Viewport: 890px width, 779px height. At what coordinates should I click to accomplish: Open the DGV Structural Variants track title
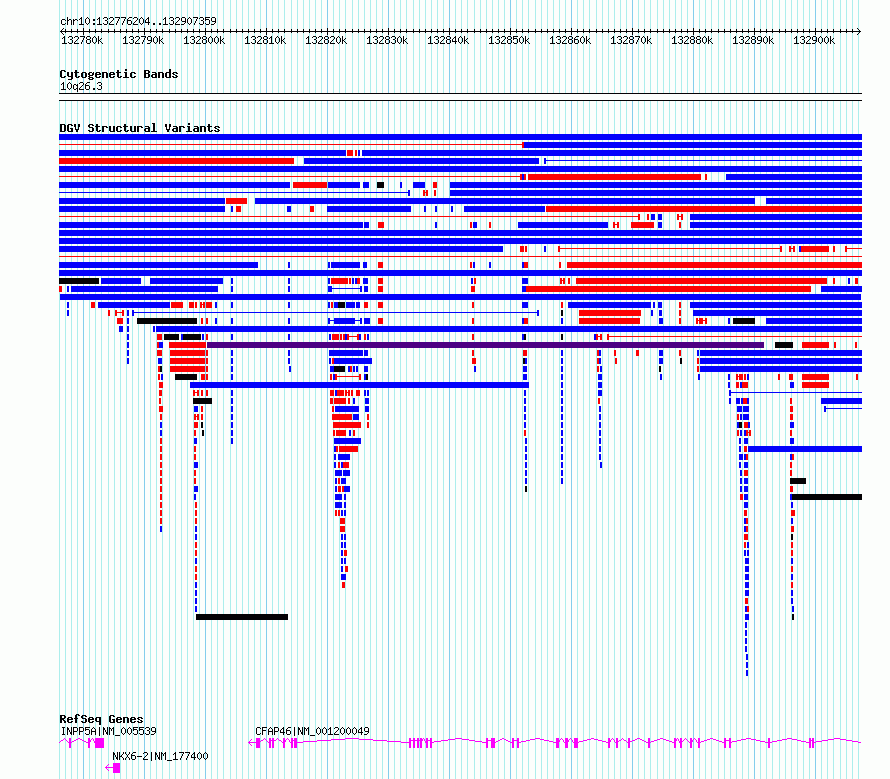click(140, 128)
